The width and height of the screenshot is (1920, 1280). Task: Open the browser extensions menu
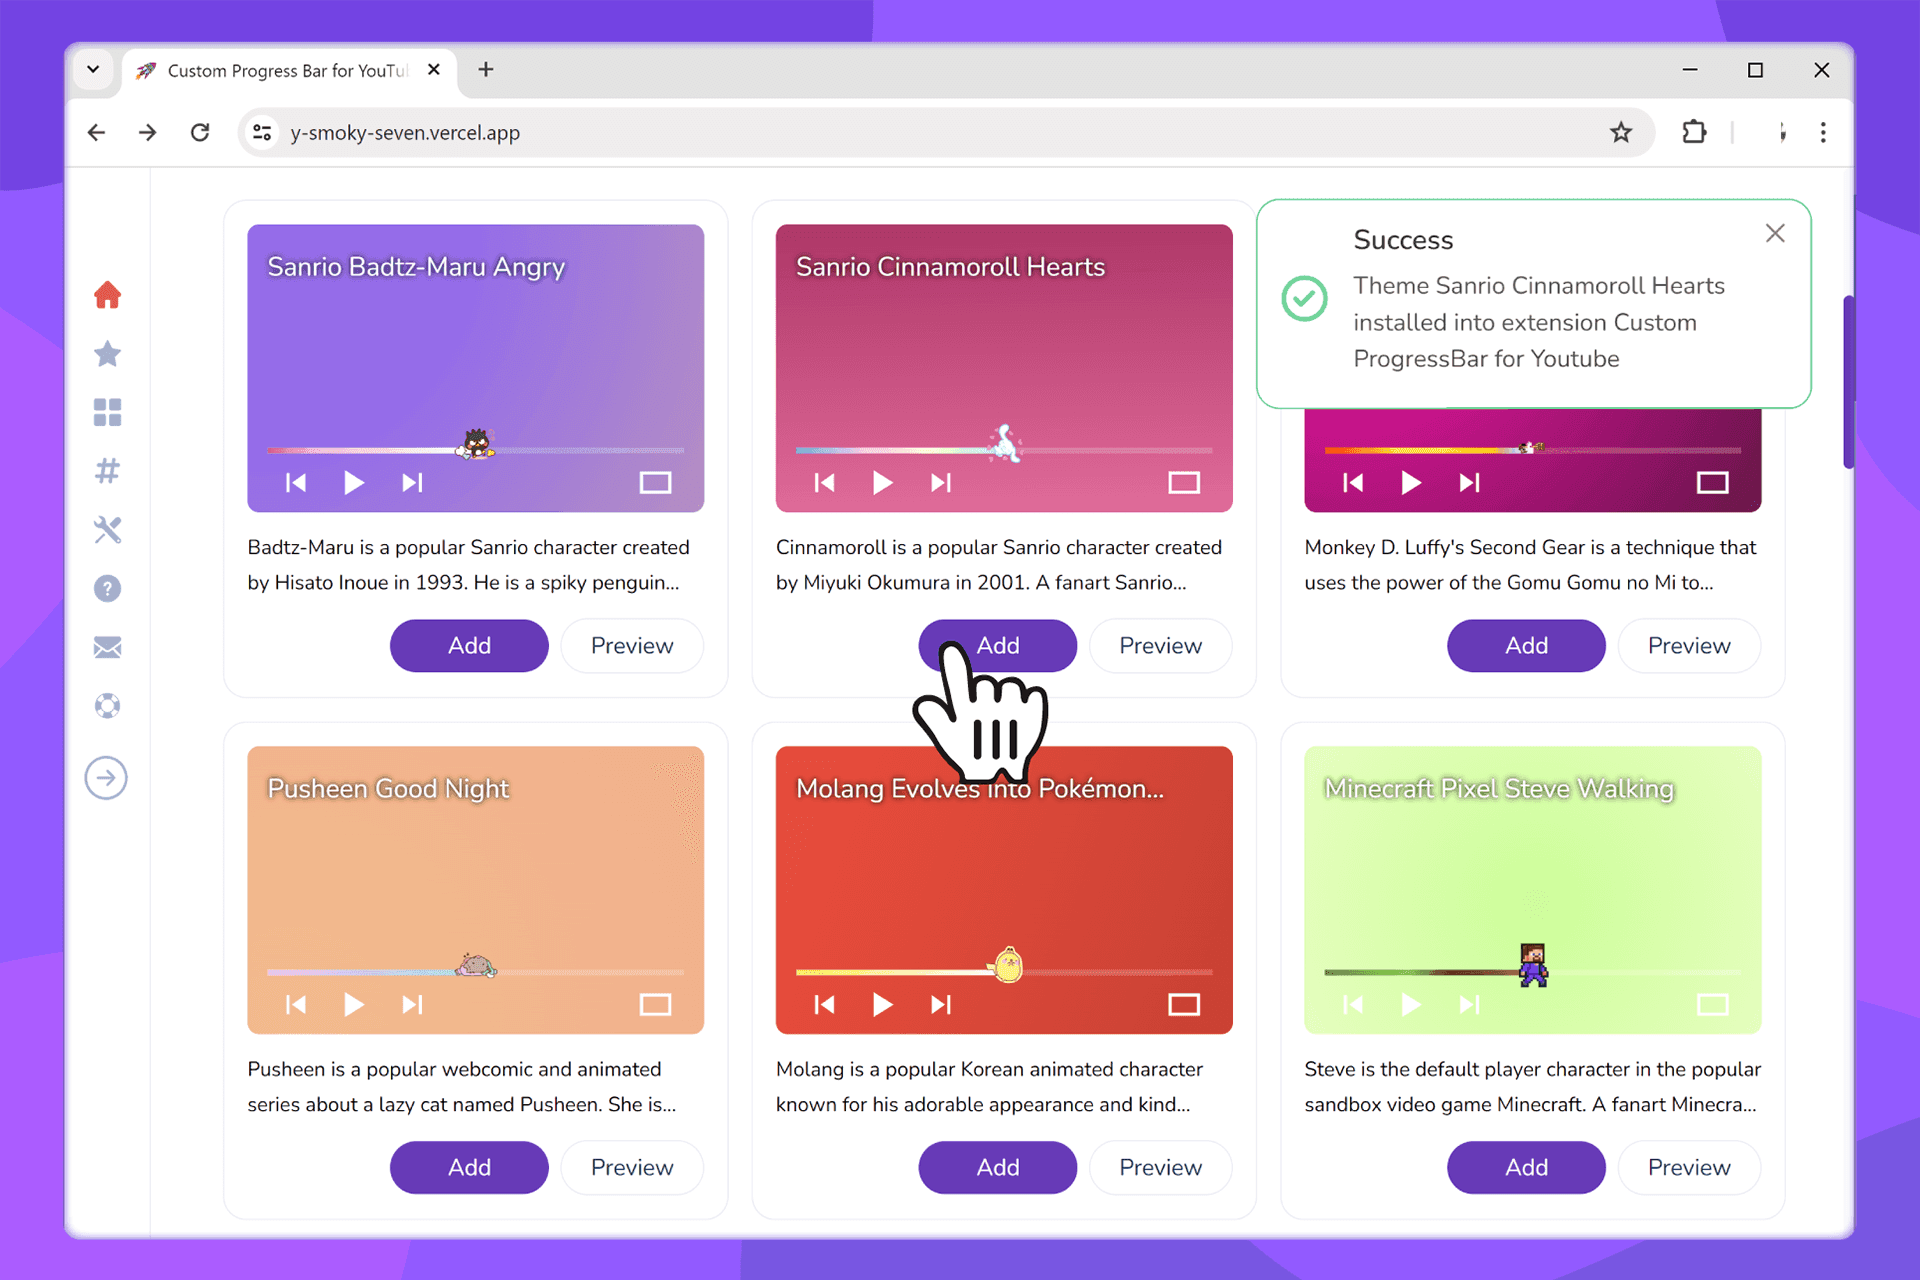(x=1694, y=132)
